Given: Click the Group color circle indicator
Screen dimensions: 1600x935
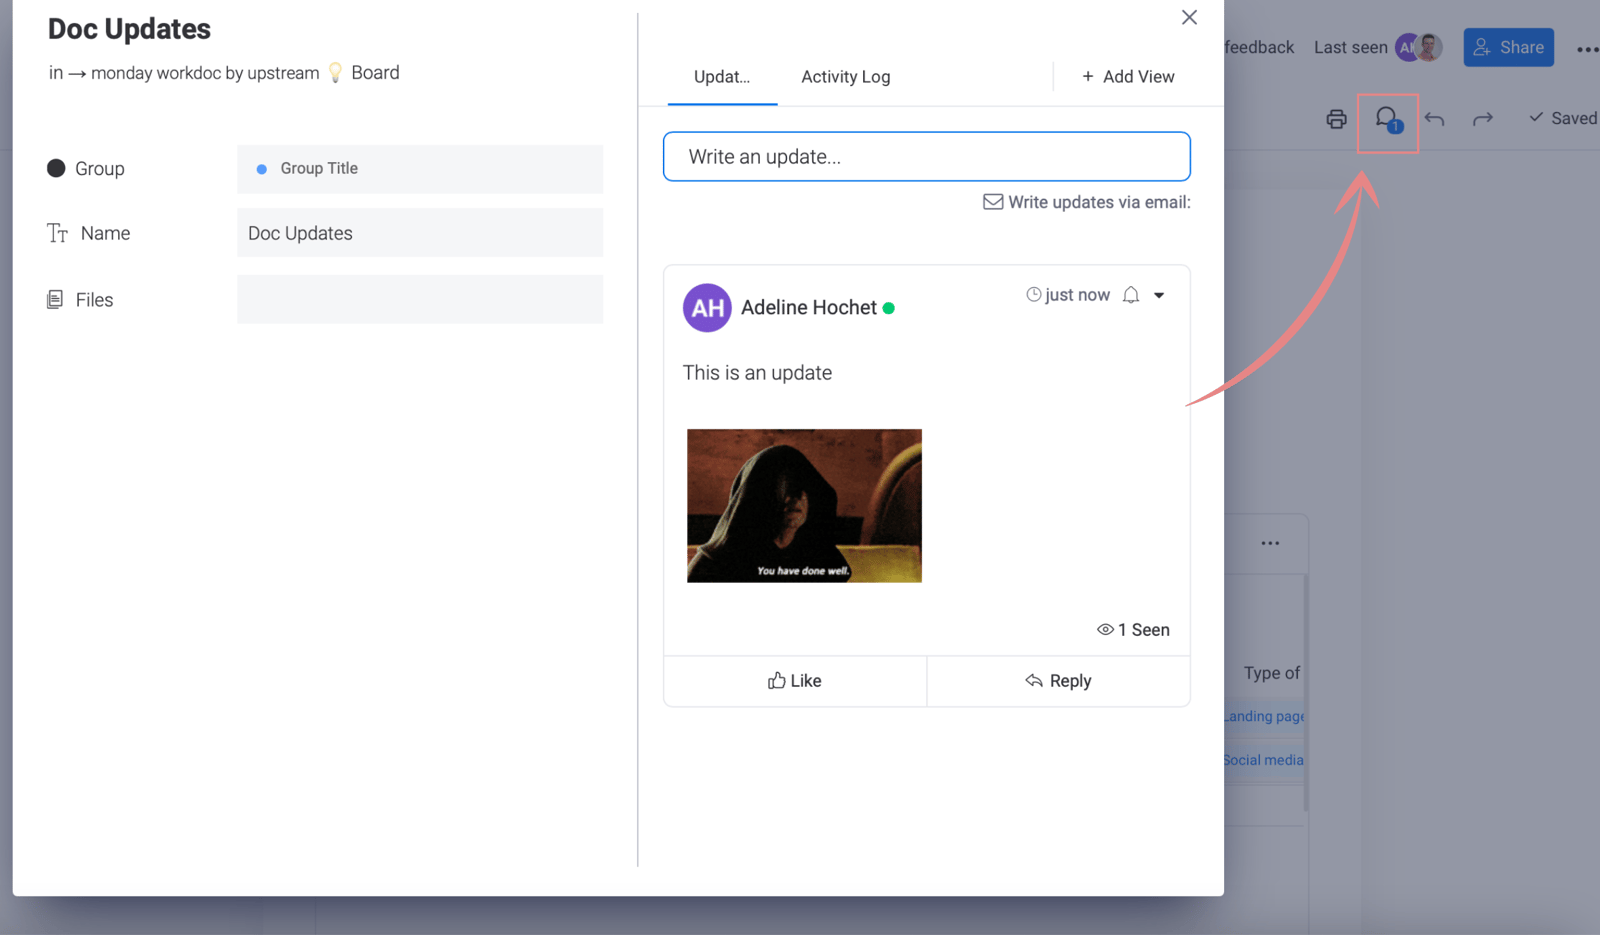Looking at the screenshot, I should pos(57,168).
